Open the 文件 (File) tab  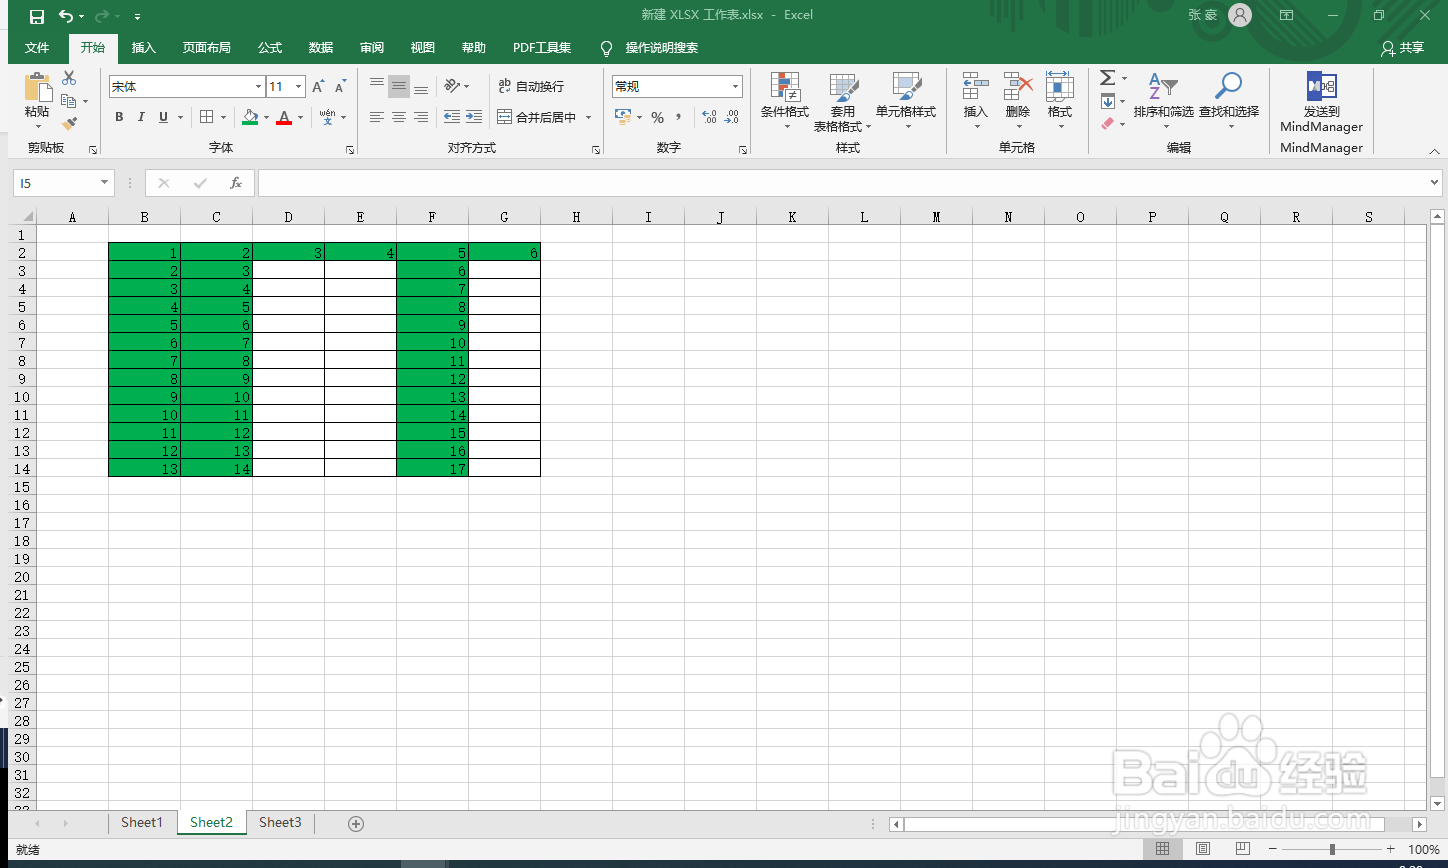pyautogui.click(x=37, y=48)
